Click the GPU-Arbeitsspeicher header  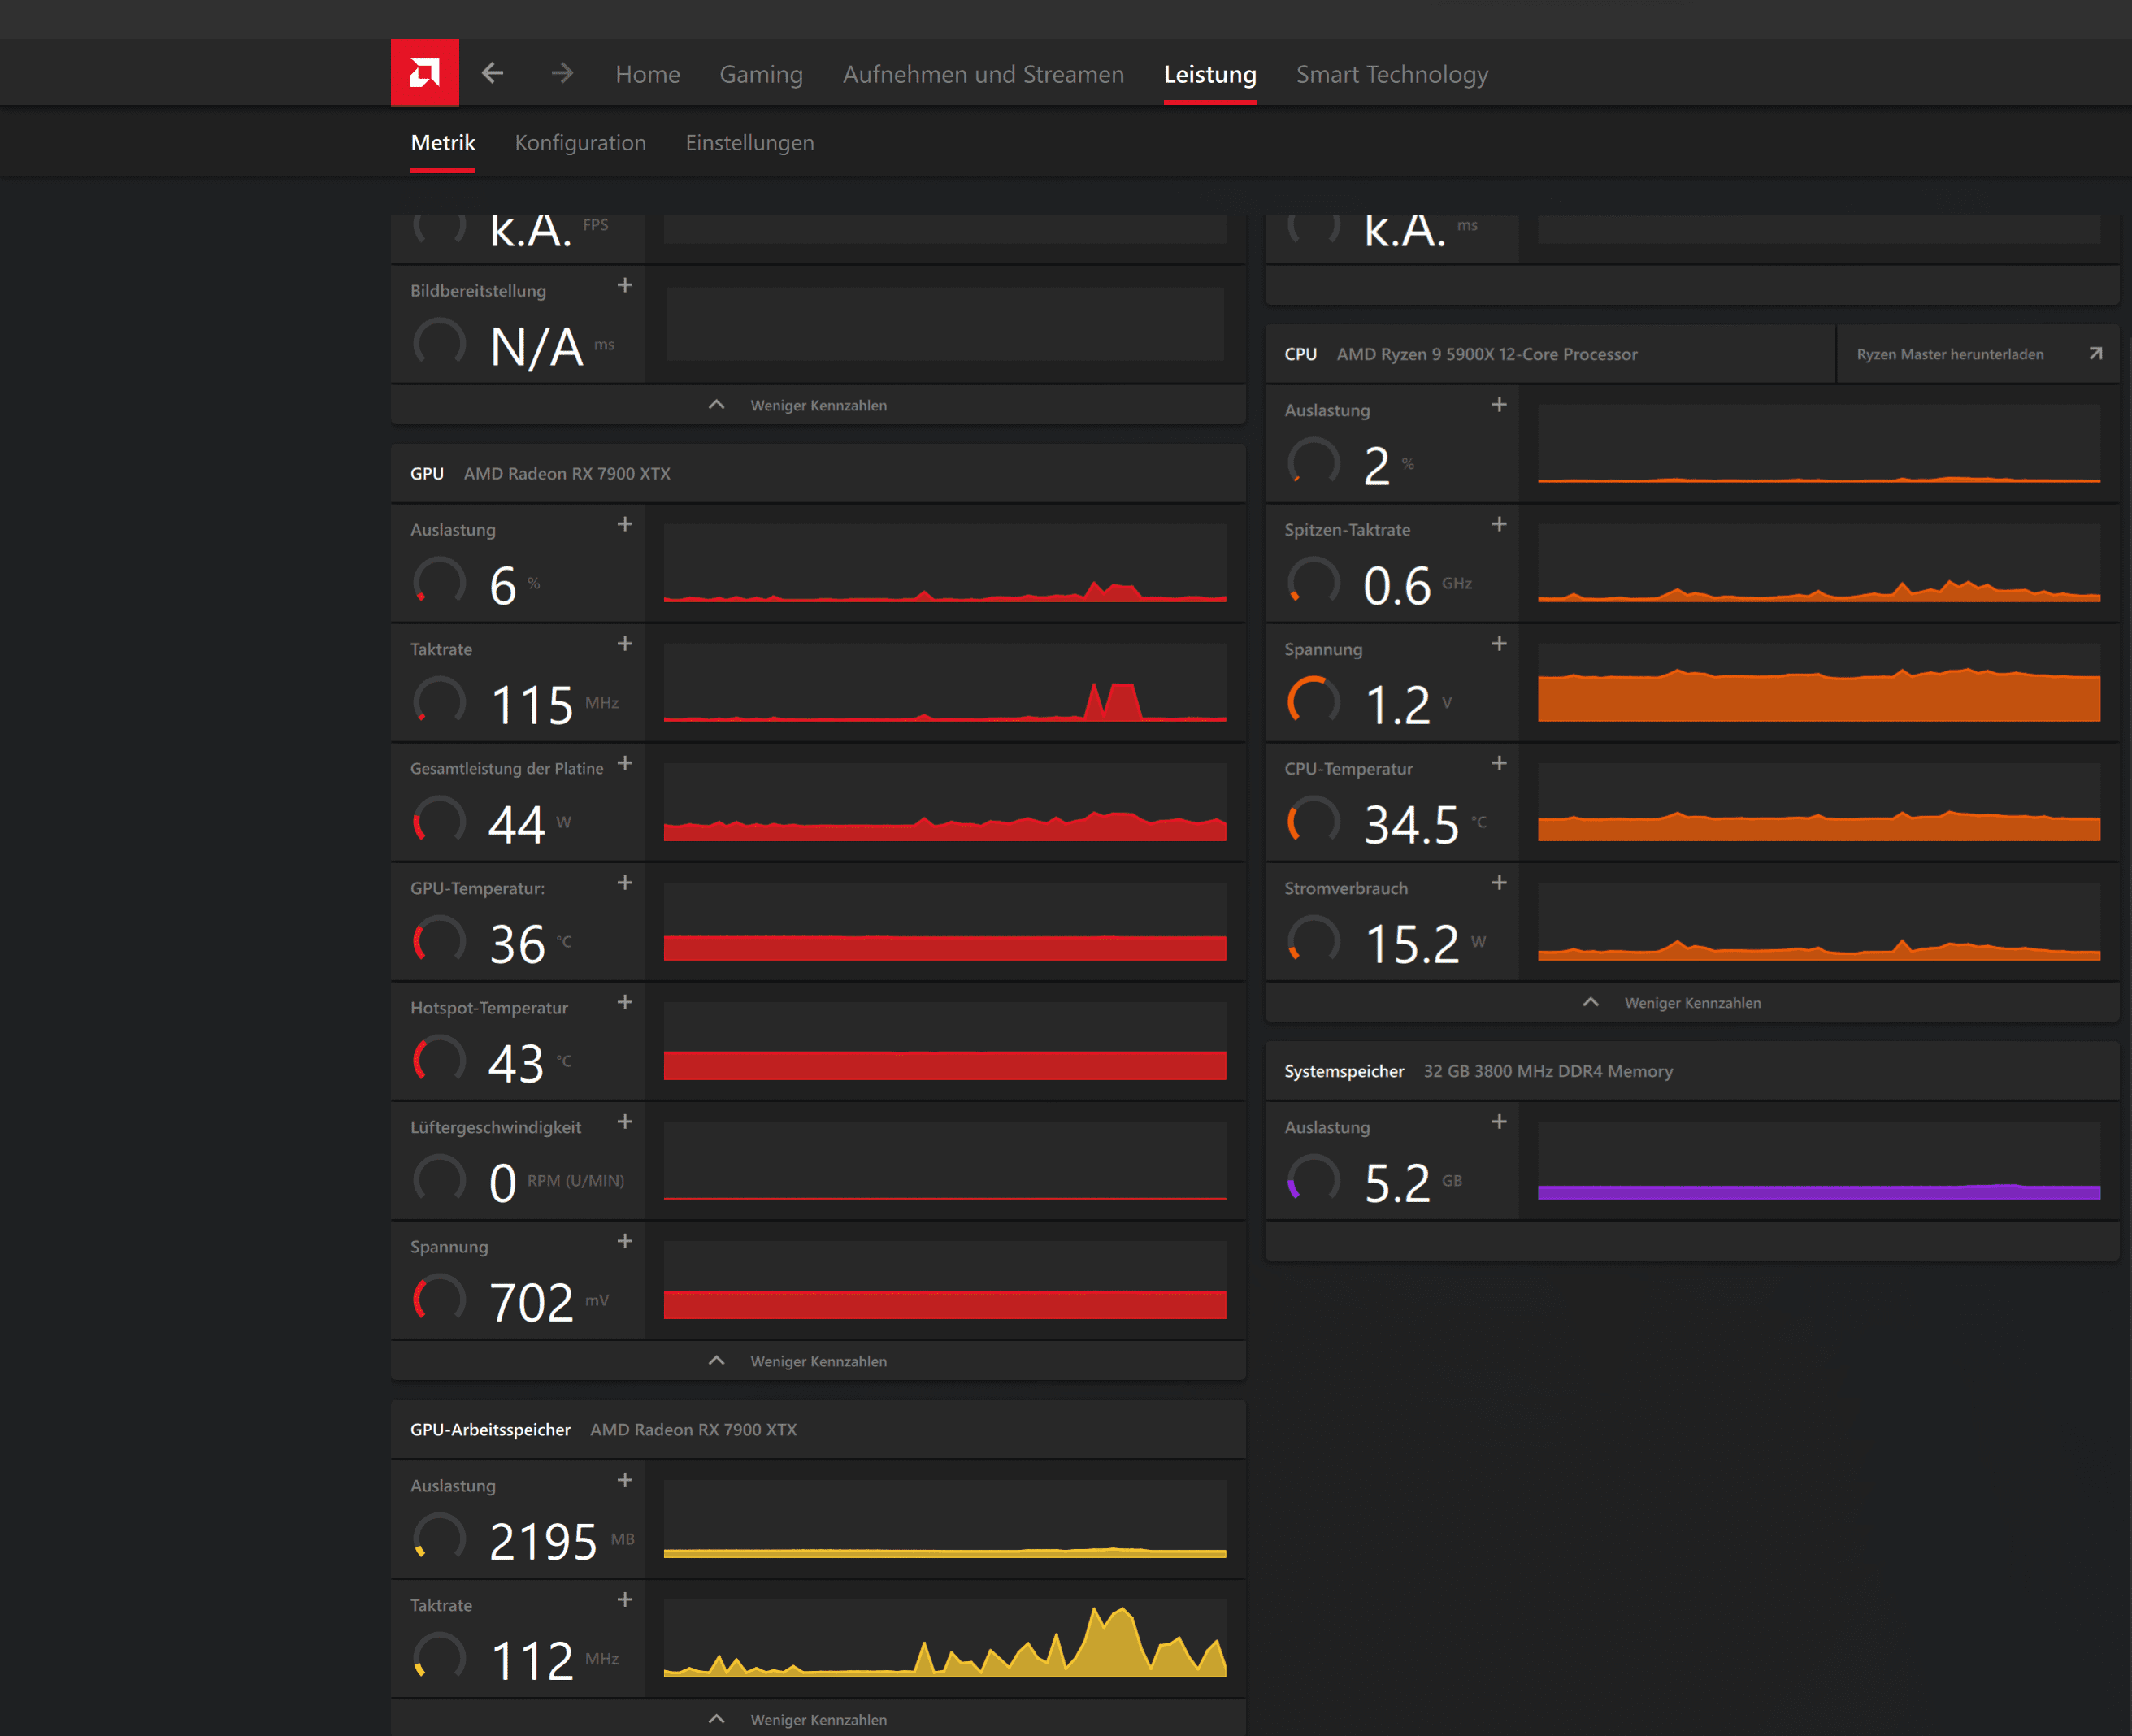(818, 1429)
